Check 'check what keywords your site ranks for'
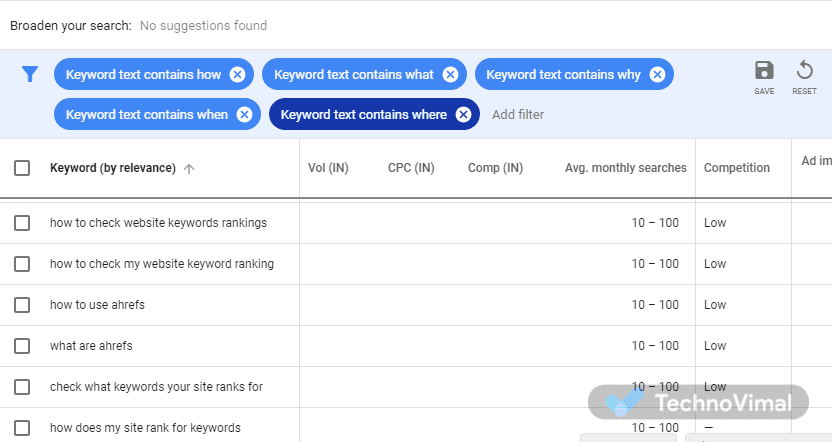This screenshot has height=442, width=832. (22, 387)
